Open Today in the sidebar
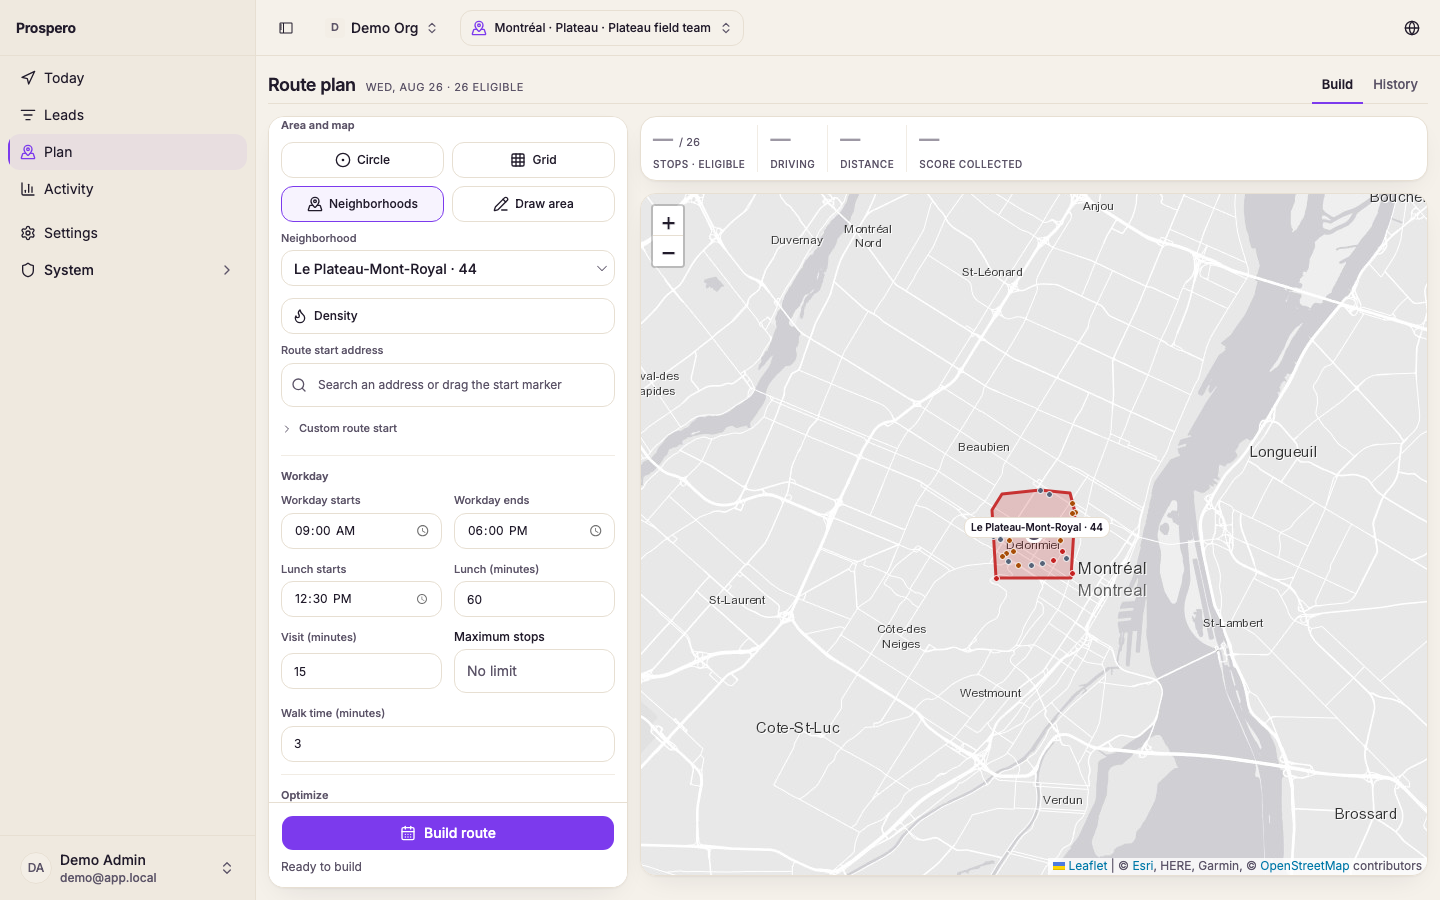This screenshot has width=1440, height=900. point(128,78)
